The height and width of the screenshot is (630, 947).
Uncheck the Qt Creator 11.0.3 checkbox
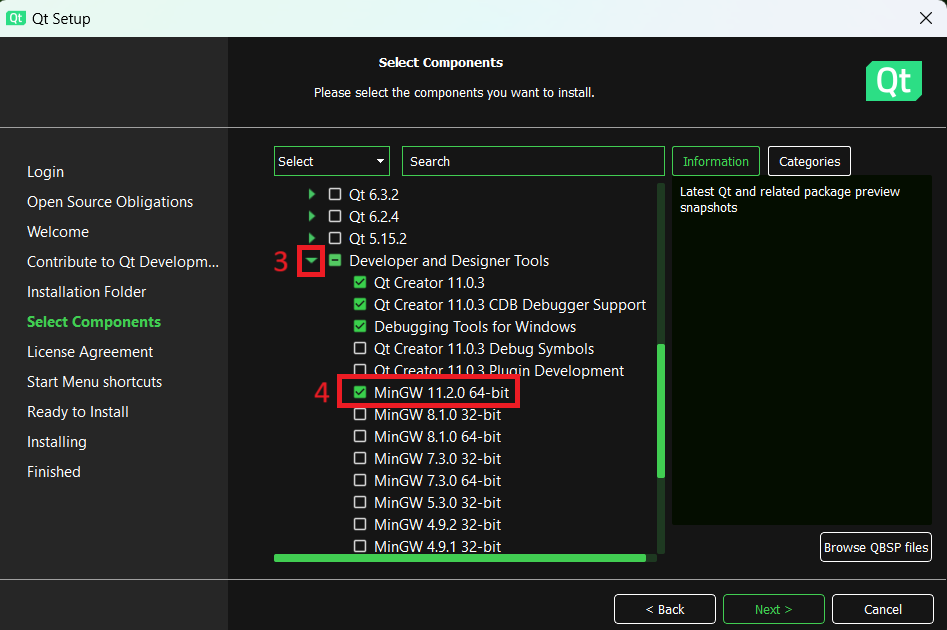click(360, 282)
